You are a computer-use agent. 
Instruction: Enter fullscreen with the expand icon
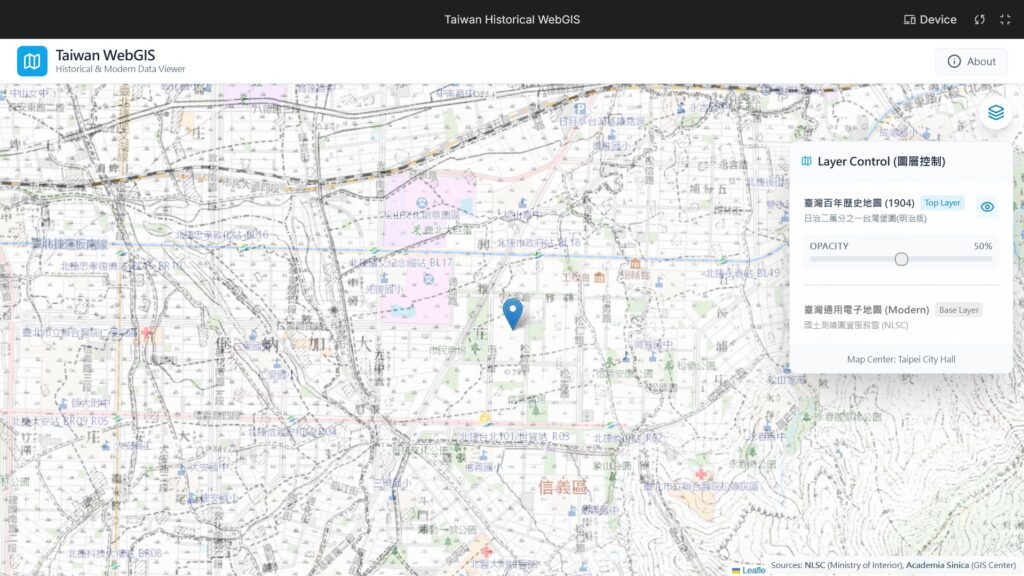pos(1005,19)
